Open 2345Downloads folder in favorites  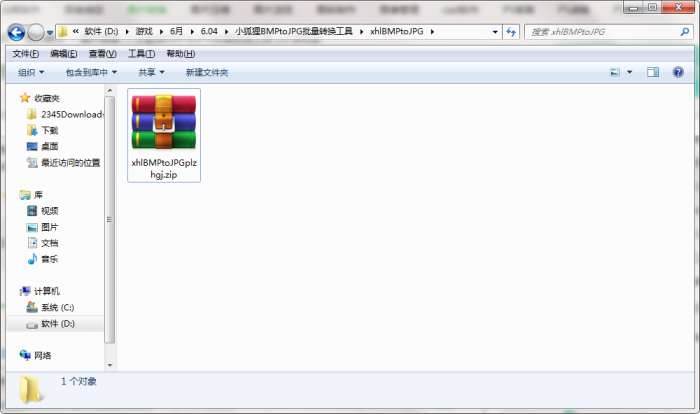pyautogui.click(x=72, y=114)
